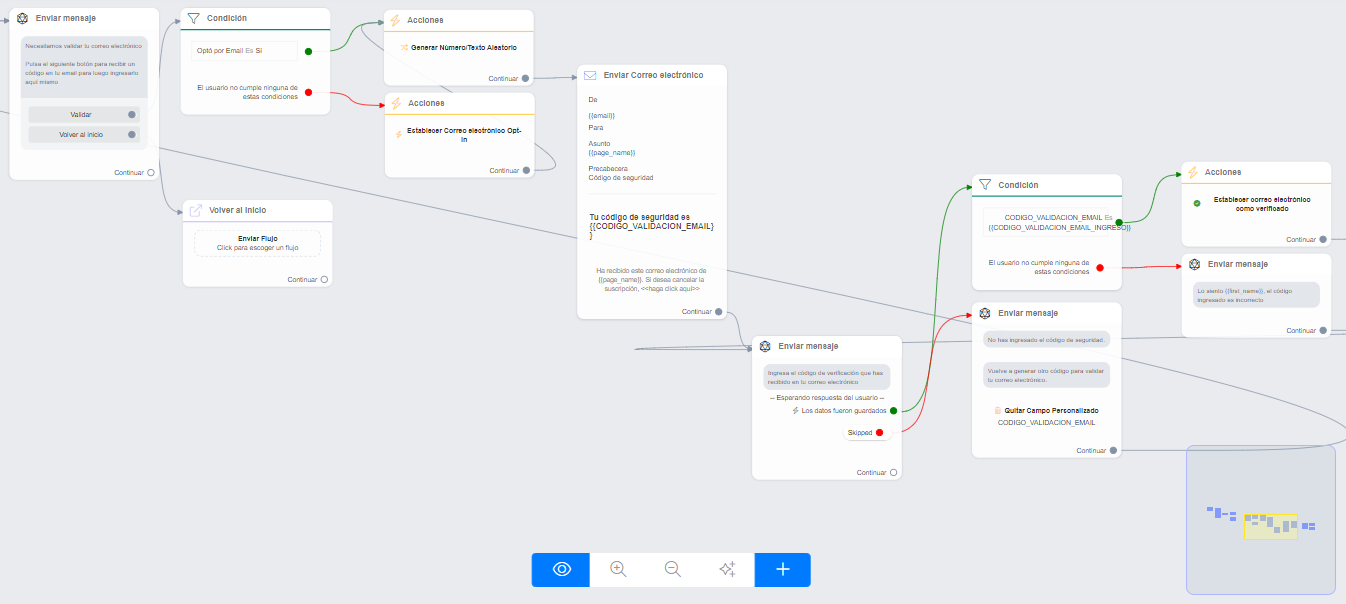Add a new step with plus button
The width and height of the screenshot is (1346, 604).
[782, 569]
